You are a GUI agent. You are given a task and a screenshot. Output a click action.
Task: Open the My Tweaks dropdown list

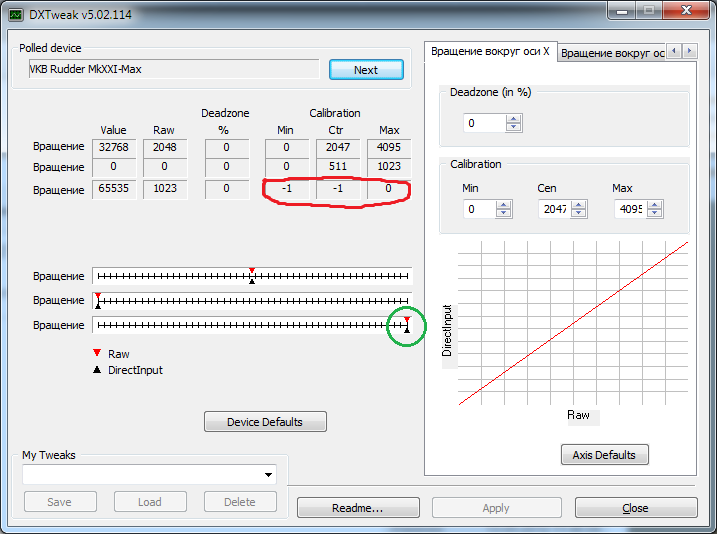(x=268, y=475)
